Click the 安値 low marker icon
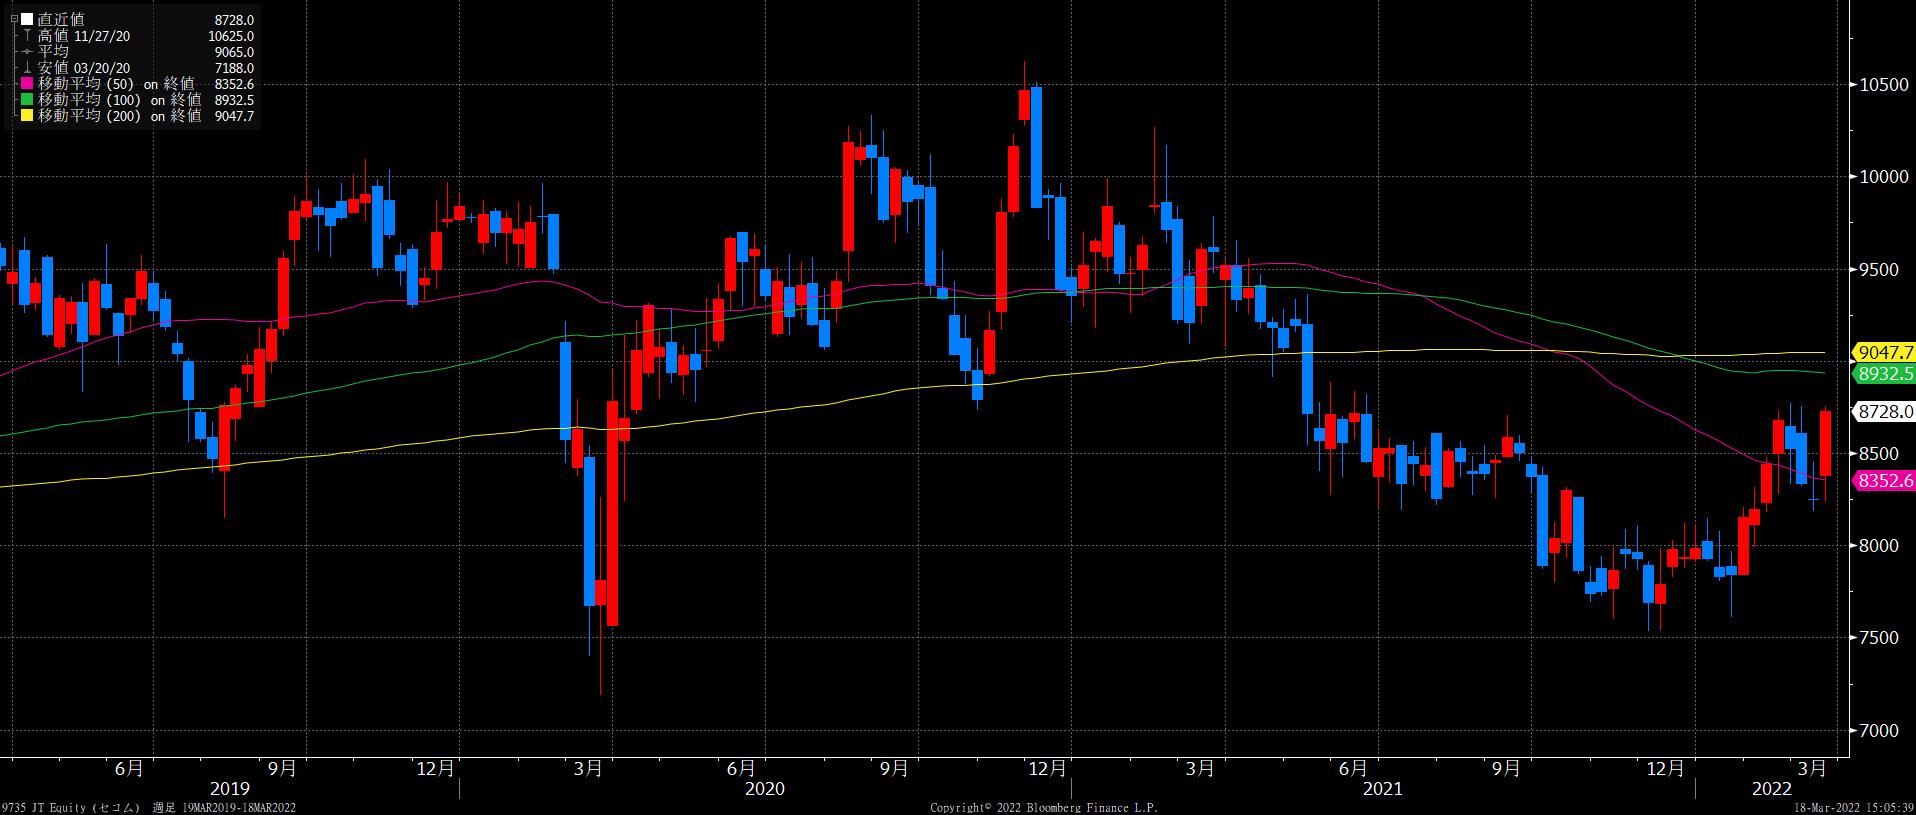Viewport: 1916px width, 815px height. click(x=27, y=68)
